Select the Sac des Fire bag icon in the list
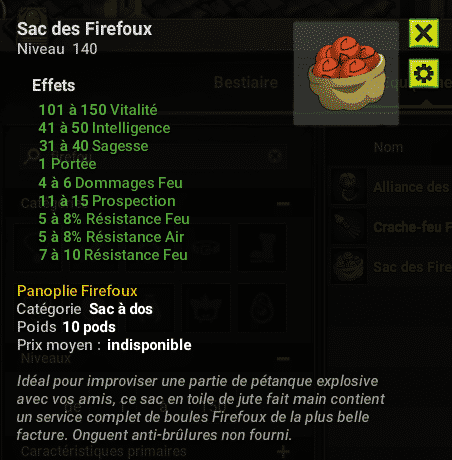Screen dimensions: 452x460 [349, 267]
